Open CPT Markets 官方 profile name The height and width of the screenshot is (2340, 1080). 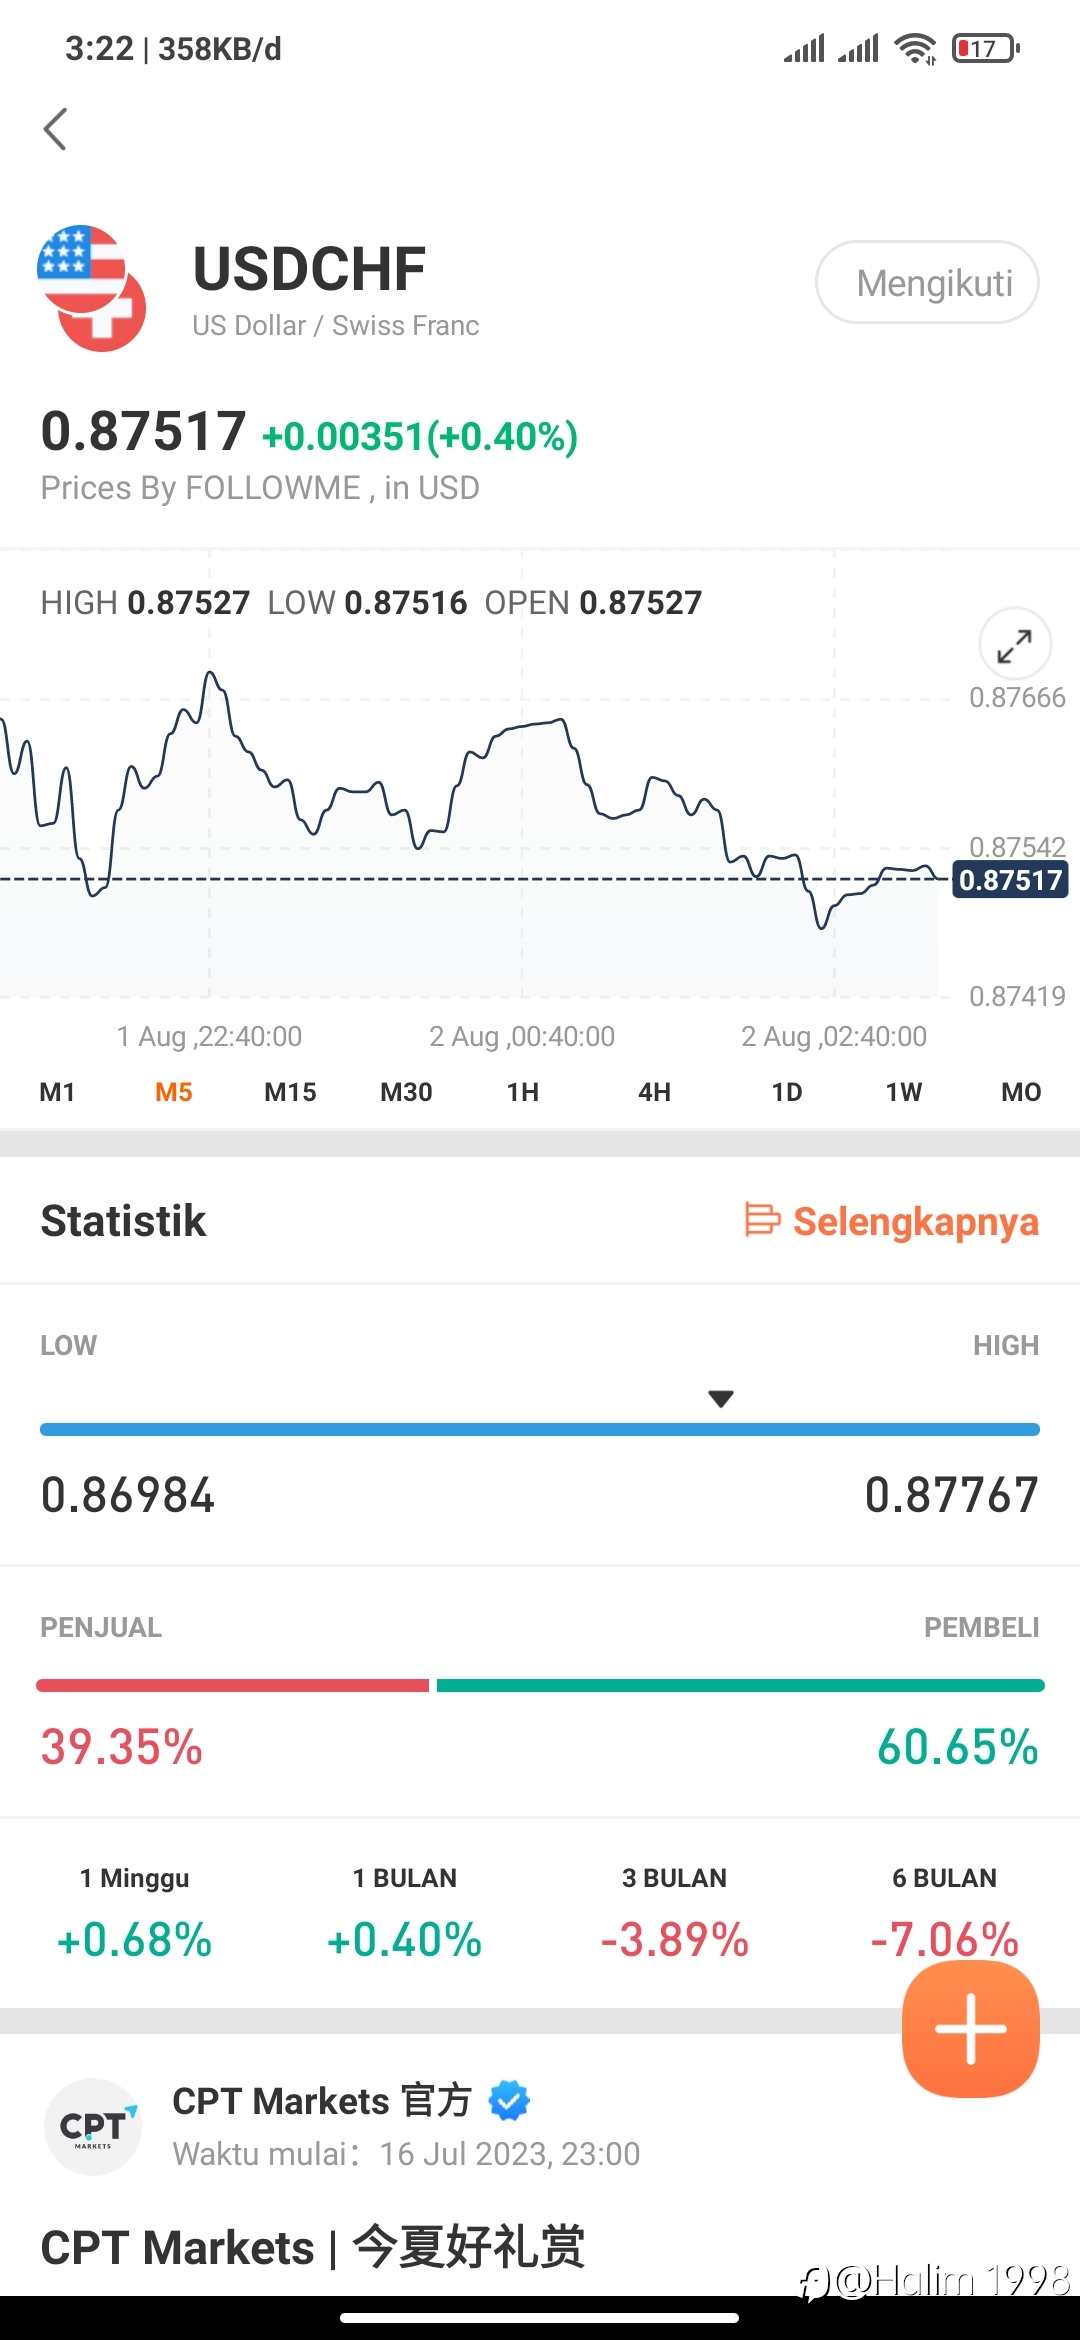point(321,2101)
